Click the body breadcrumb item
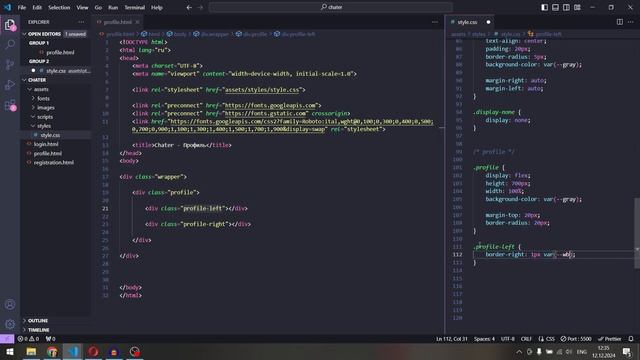 176,34
